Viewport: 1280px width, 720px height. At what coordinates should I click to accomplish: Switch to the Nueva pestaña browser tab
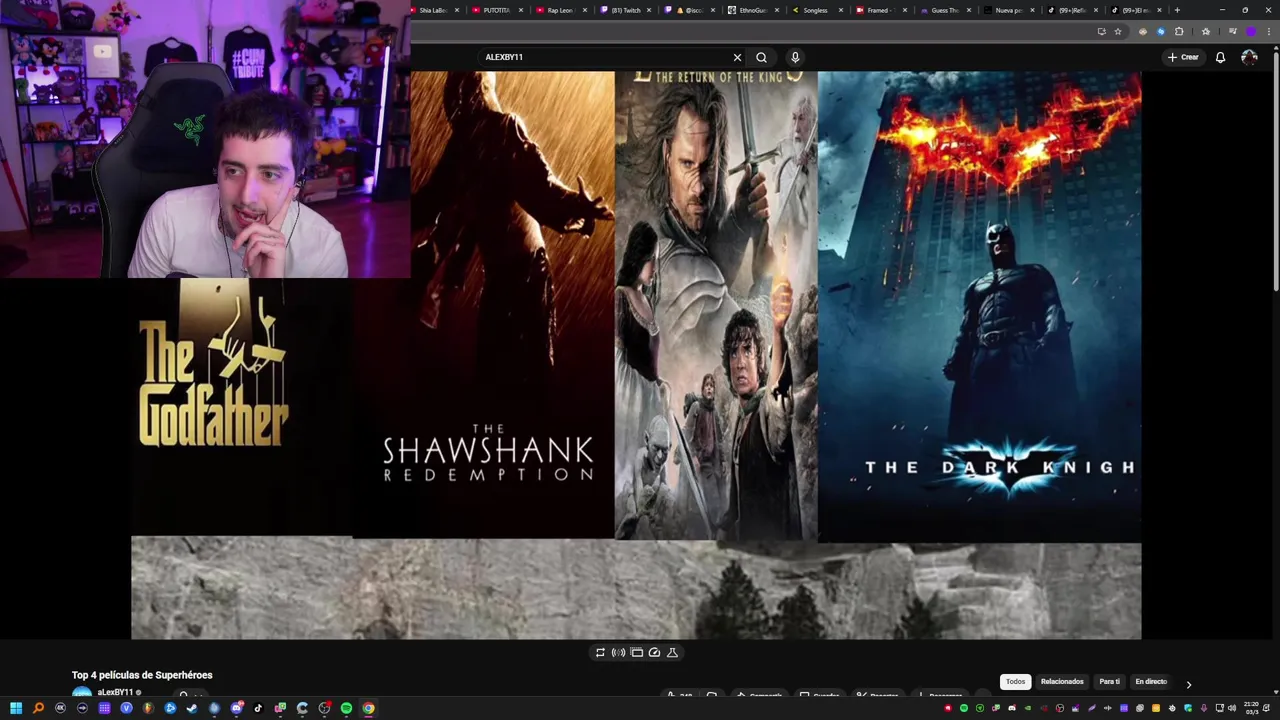[1008, 10]
